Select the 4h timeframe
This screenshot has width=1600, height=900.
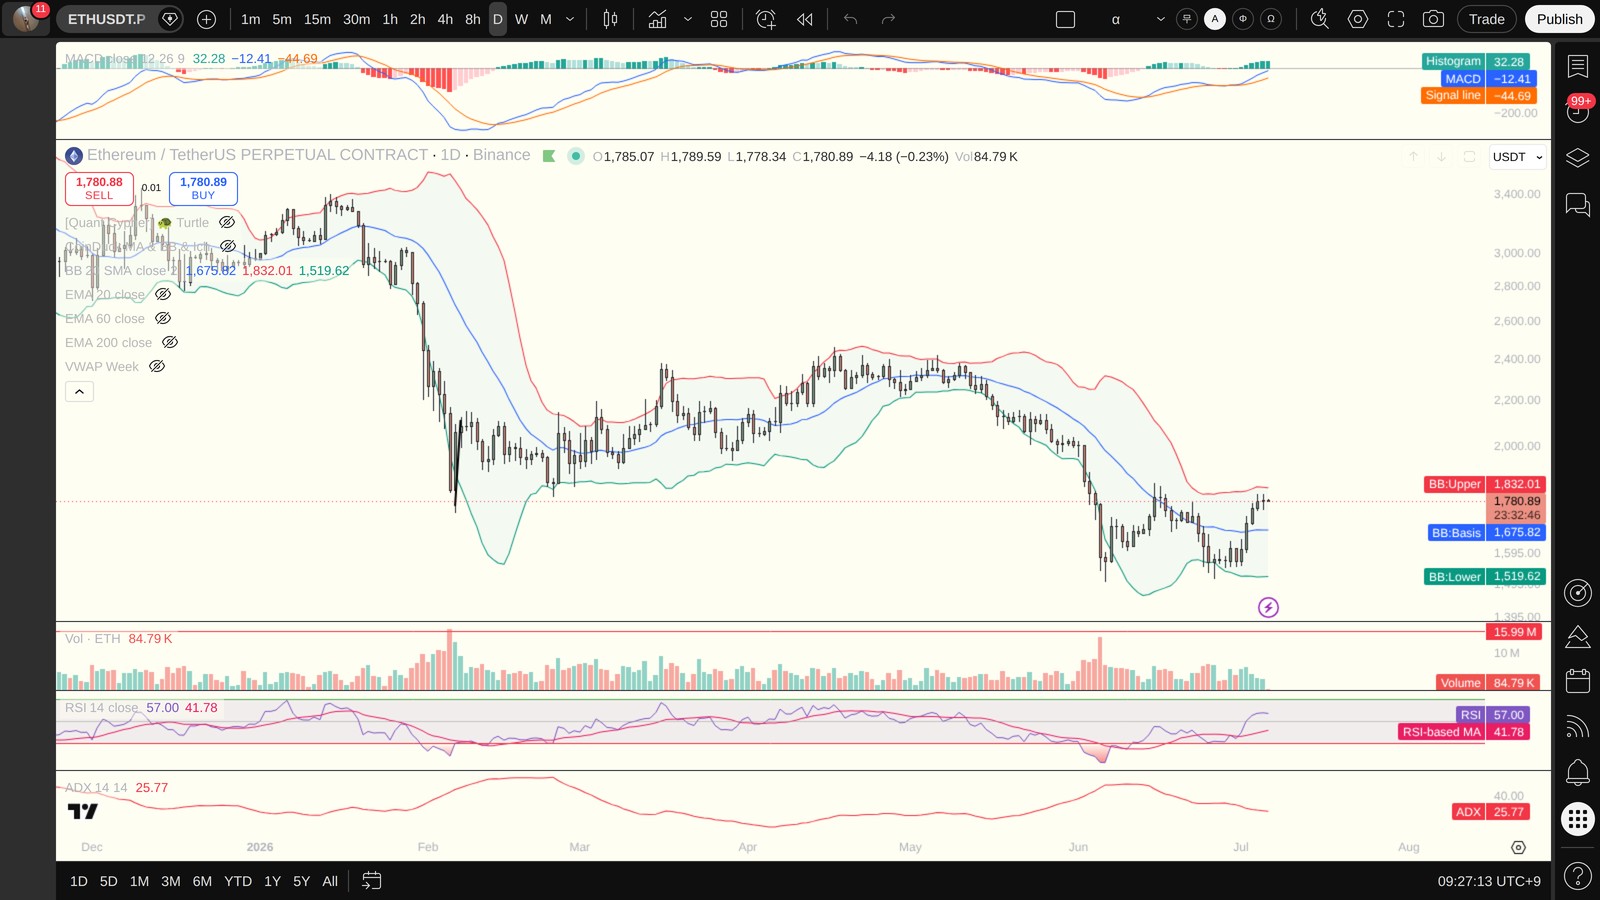coord(445,19)
